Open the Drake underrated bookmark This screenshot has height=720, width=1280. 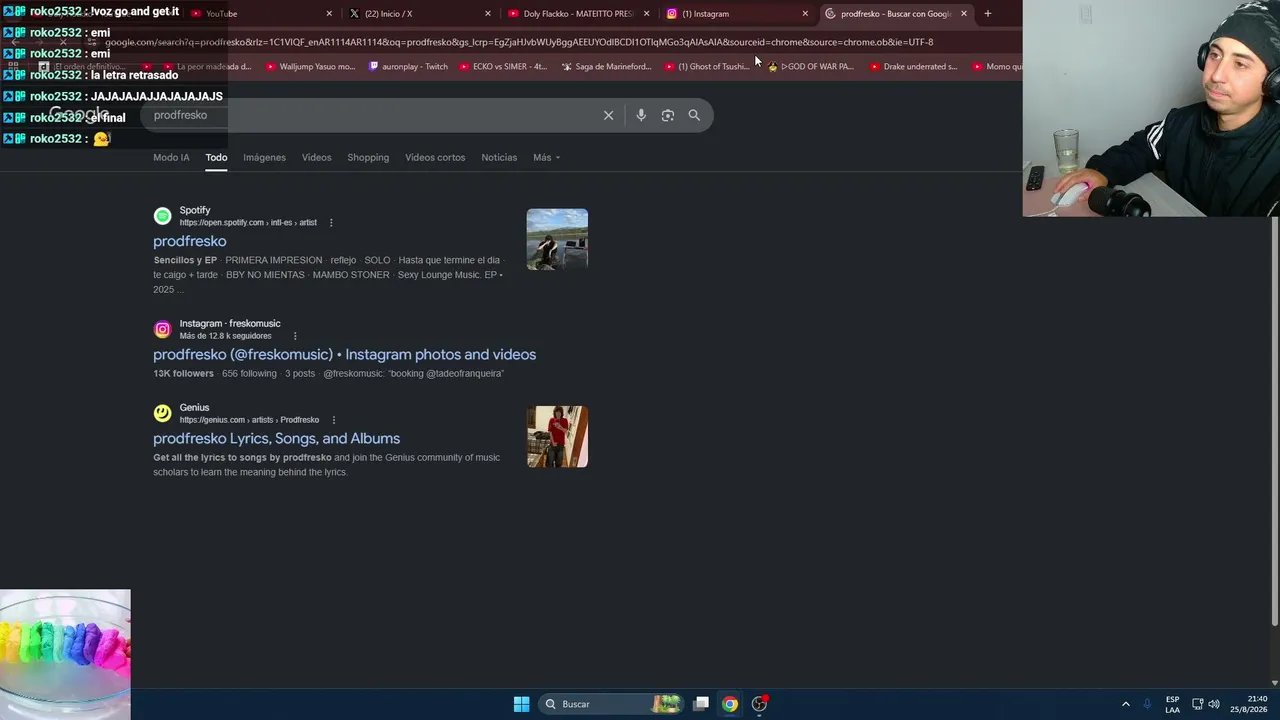tap(913, 67)
